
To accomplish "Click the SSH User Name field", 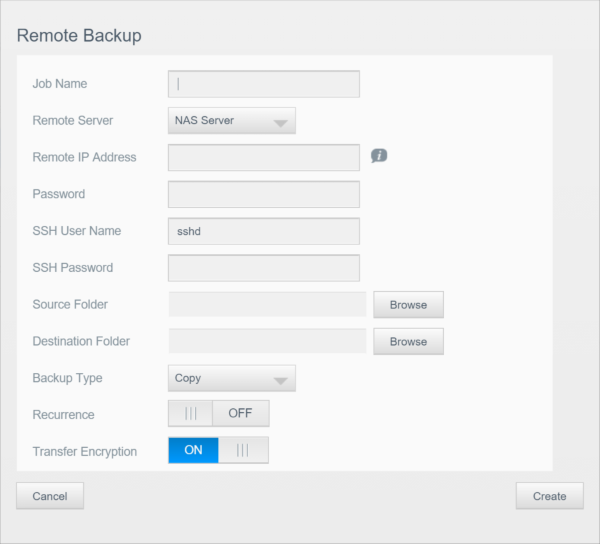I will pos(263,231).
